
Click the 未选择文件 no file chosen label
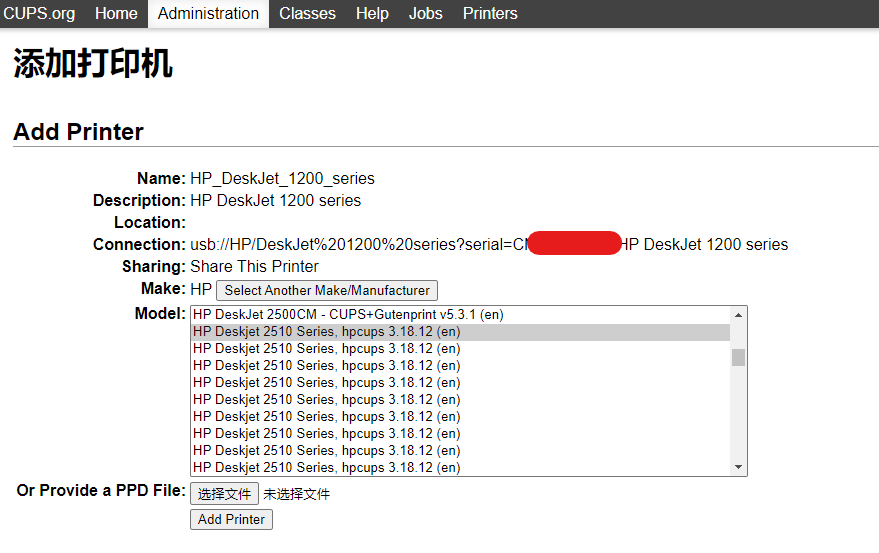click(x=297, y=494)
